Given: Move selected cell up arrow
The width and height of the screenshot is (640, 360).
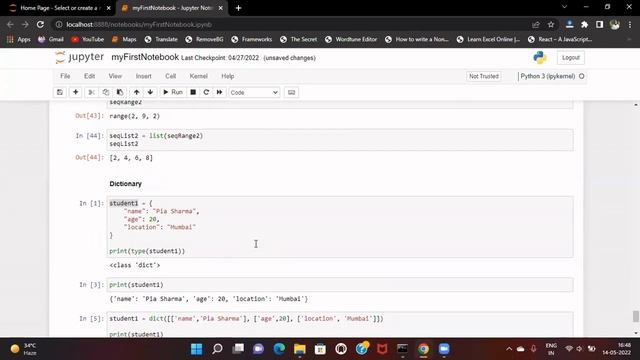Looking at the screenshot, I should [136, 92].
